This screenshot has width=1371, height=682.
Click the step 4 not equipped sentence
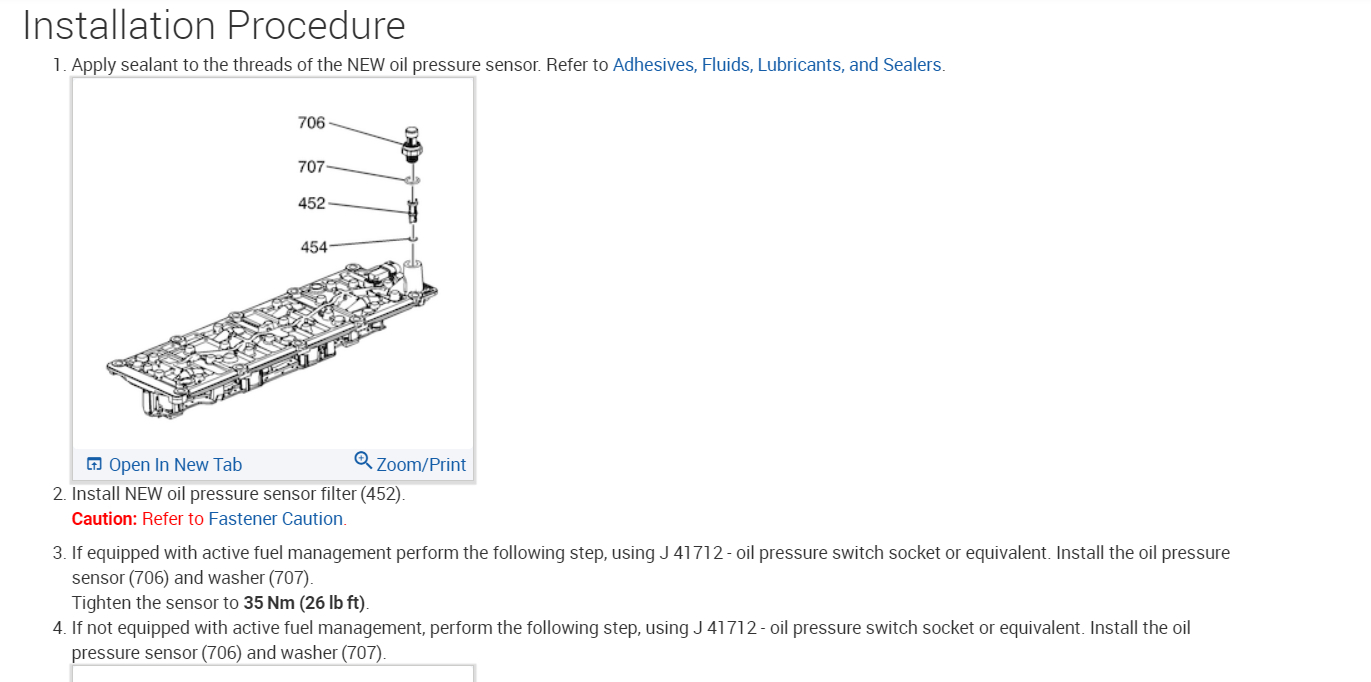pyautogui.click(x=630, y=628)
